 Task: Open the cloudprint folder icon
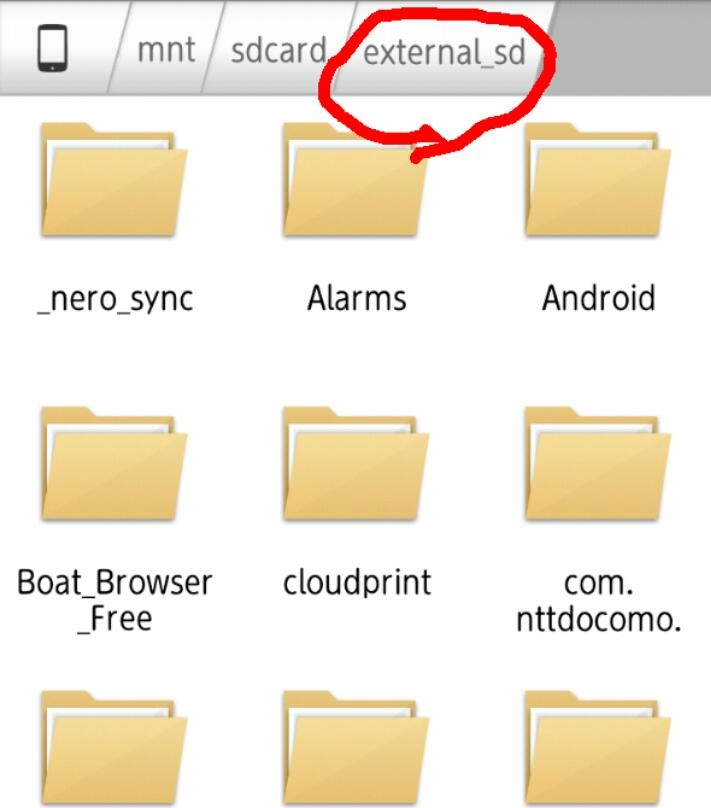click(356, 464)
